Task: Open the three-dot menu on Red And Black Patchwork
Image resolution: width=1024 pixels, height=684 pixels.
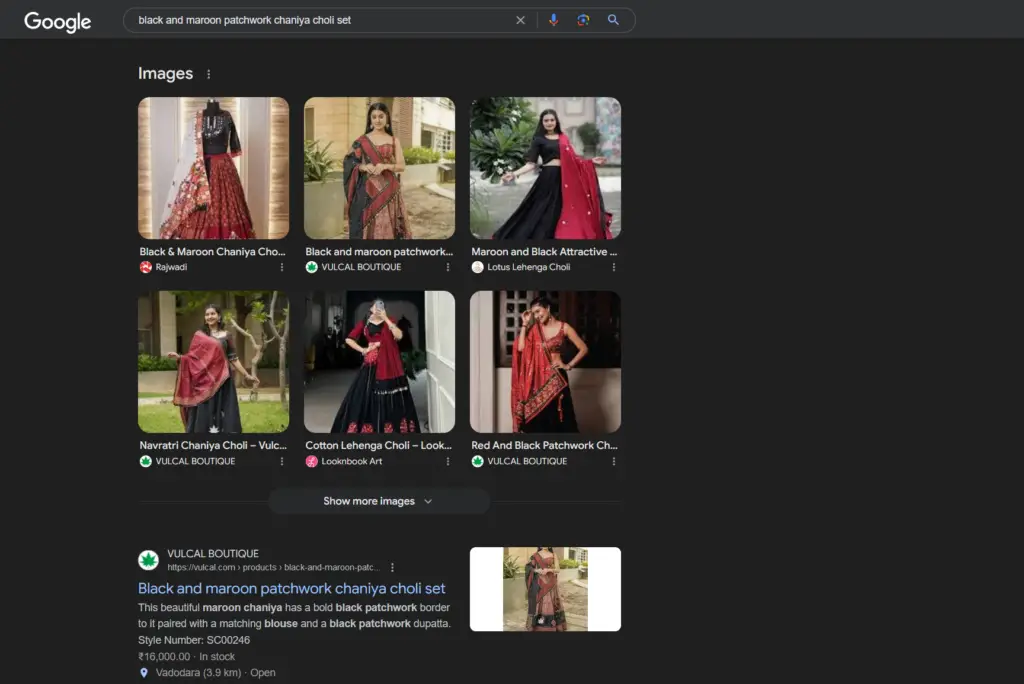Action: pyautogui.click(x=613, y=461)
